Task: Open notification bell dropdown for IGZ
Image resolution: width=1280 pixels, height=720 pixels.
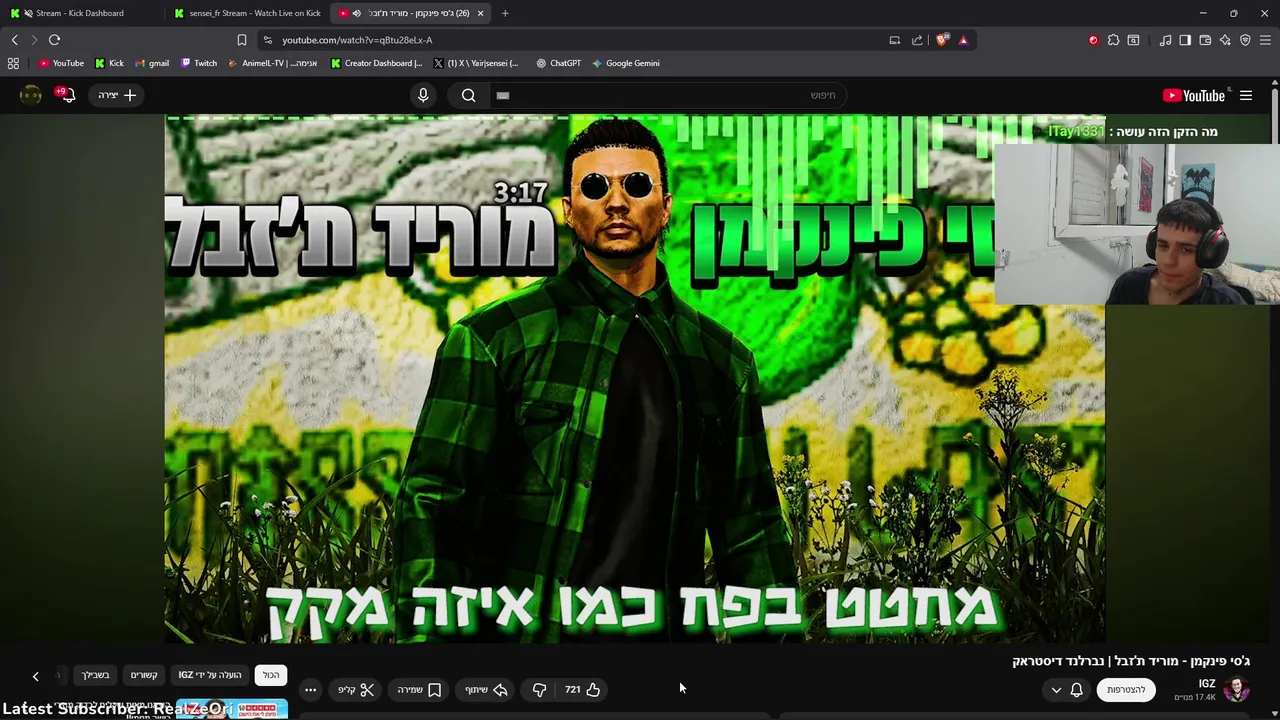Action: 1066,690
